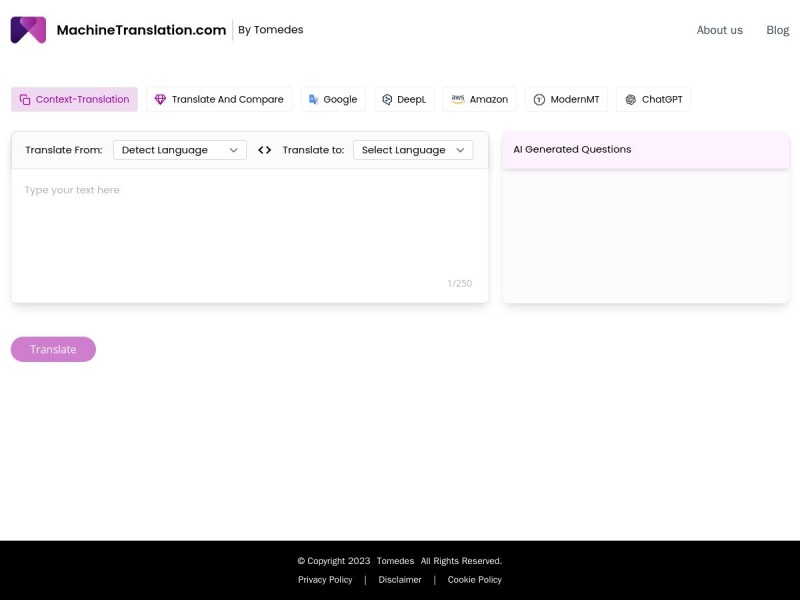Screen dimensions: 800x600
Task: Open the ChatGPT engine tab
Action: [x=654, y=99]
